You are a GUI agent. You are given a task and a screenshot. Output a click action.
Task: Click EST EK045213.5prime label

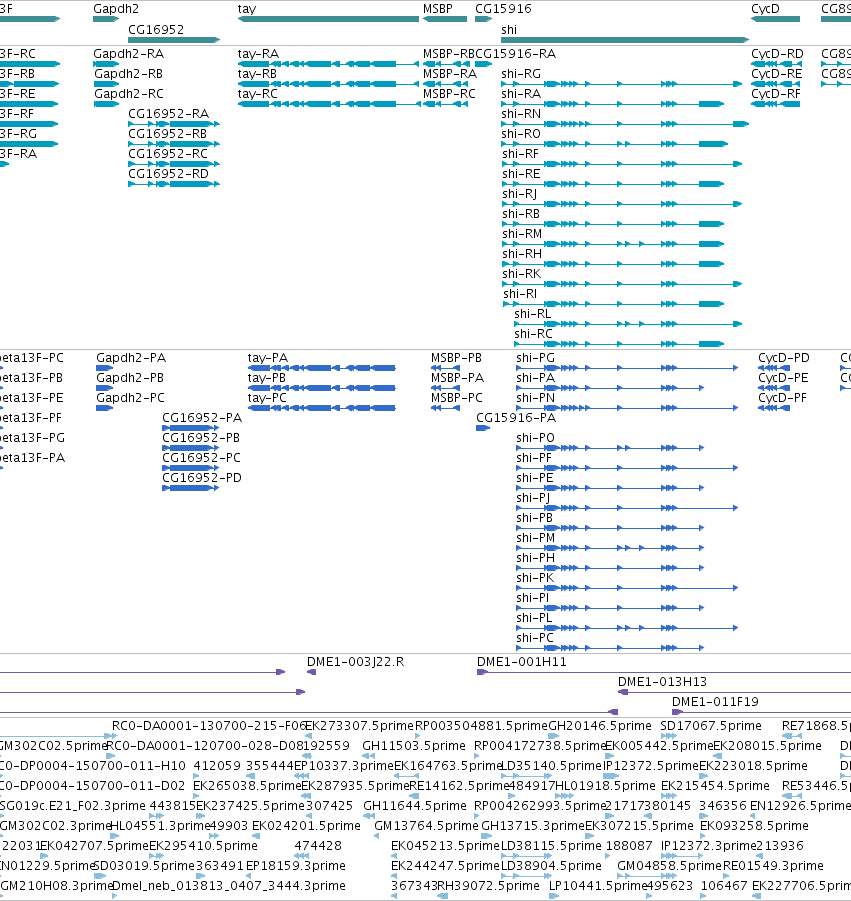click(x=445, y=845)
